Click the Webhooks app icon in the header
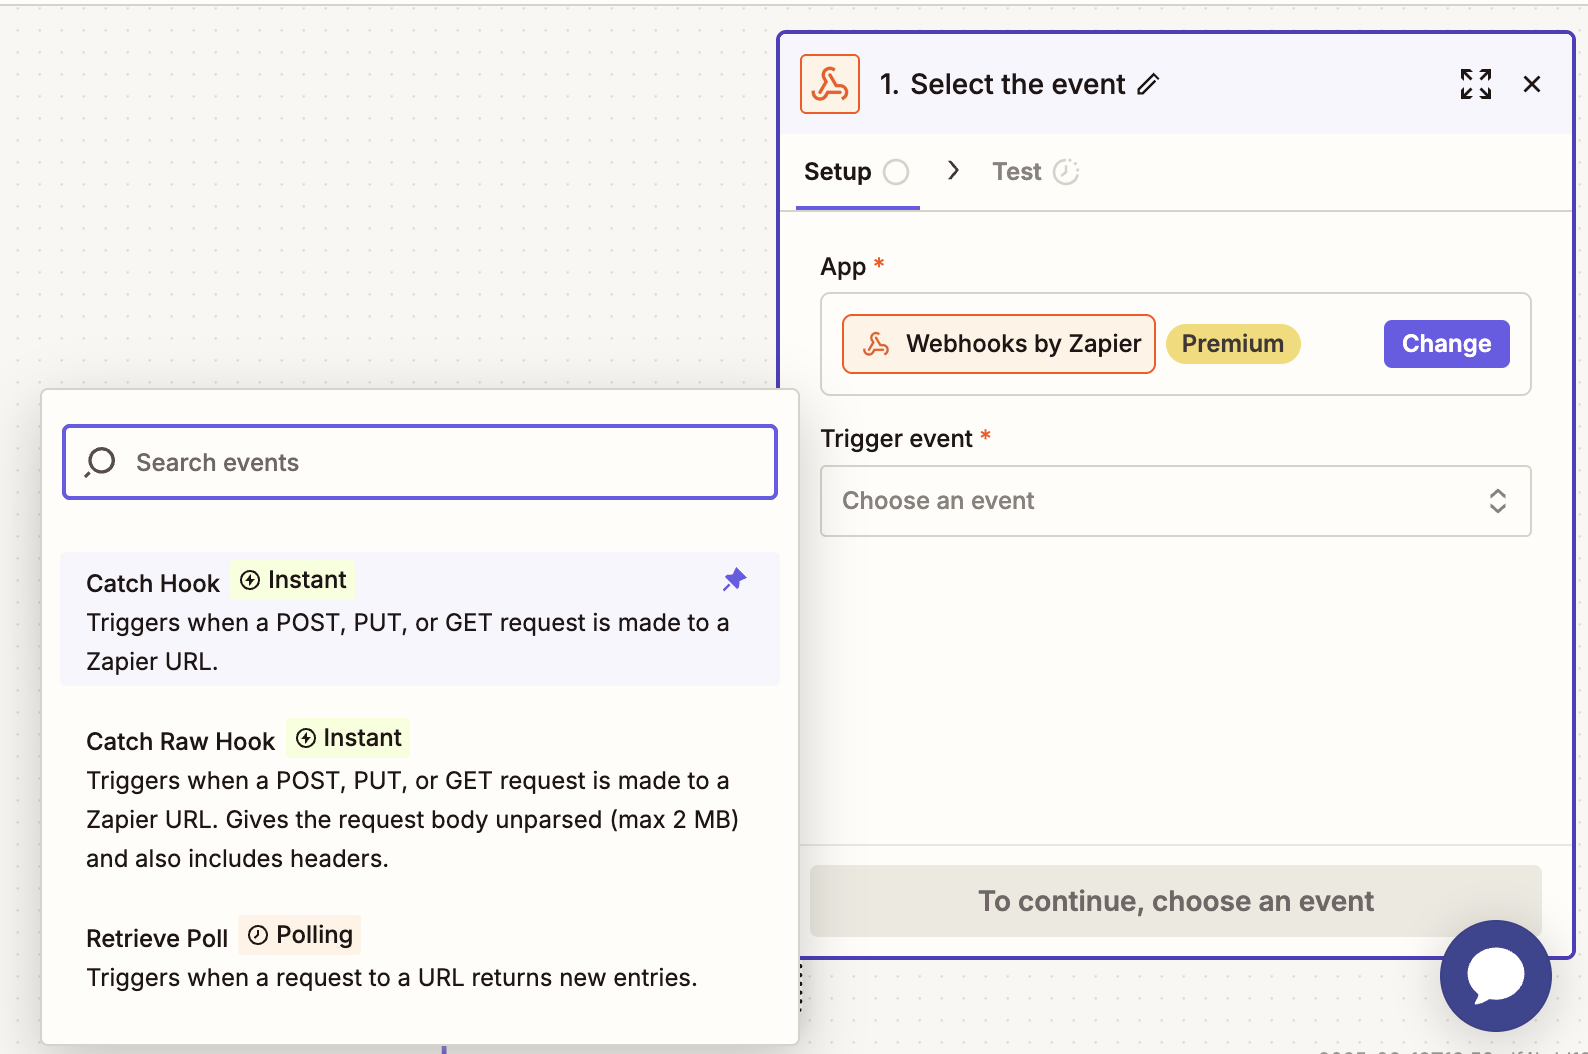This screenshot has width=1588, height=1054. [x=829, y=84]
